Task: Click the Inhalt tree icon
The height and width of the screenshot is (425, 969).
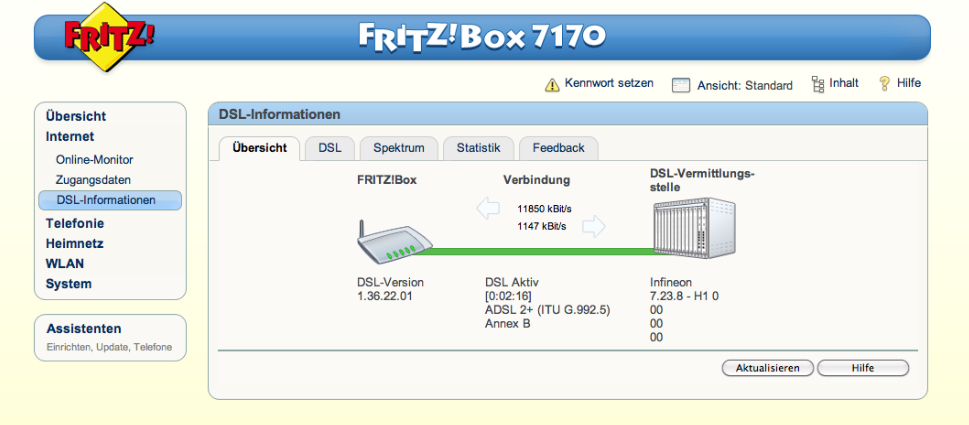Action: (x=818, y=84)
